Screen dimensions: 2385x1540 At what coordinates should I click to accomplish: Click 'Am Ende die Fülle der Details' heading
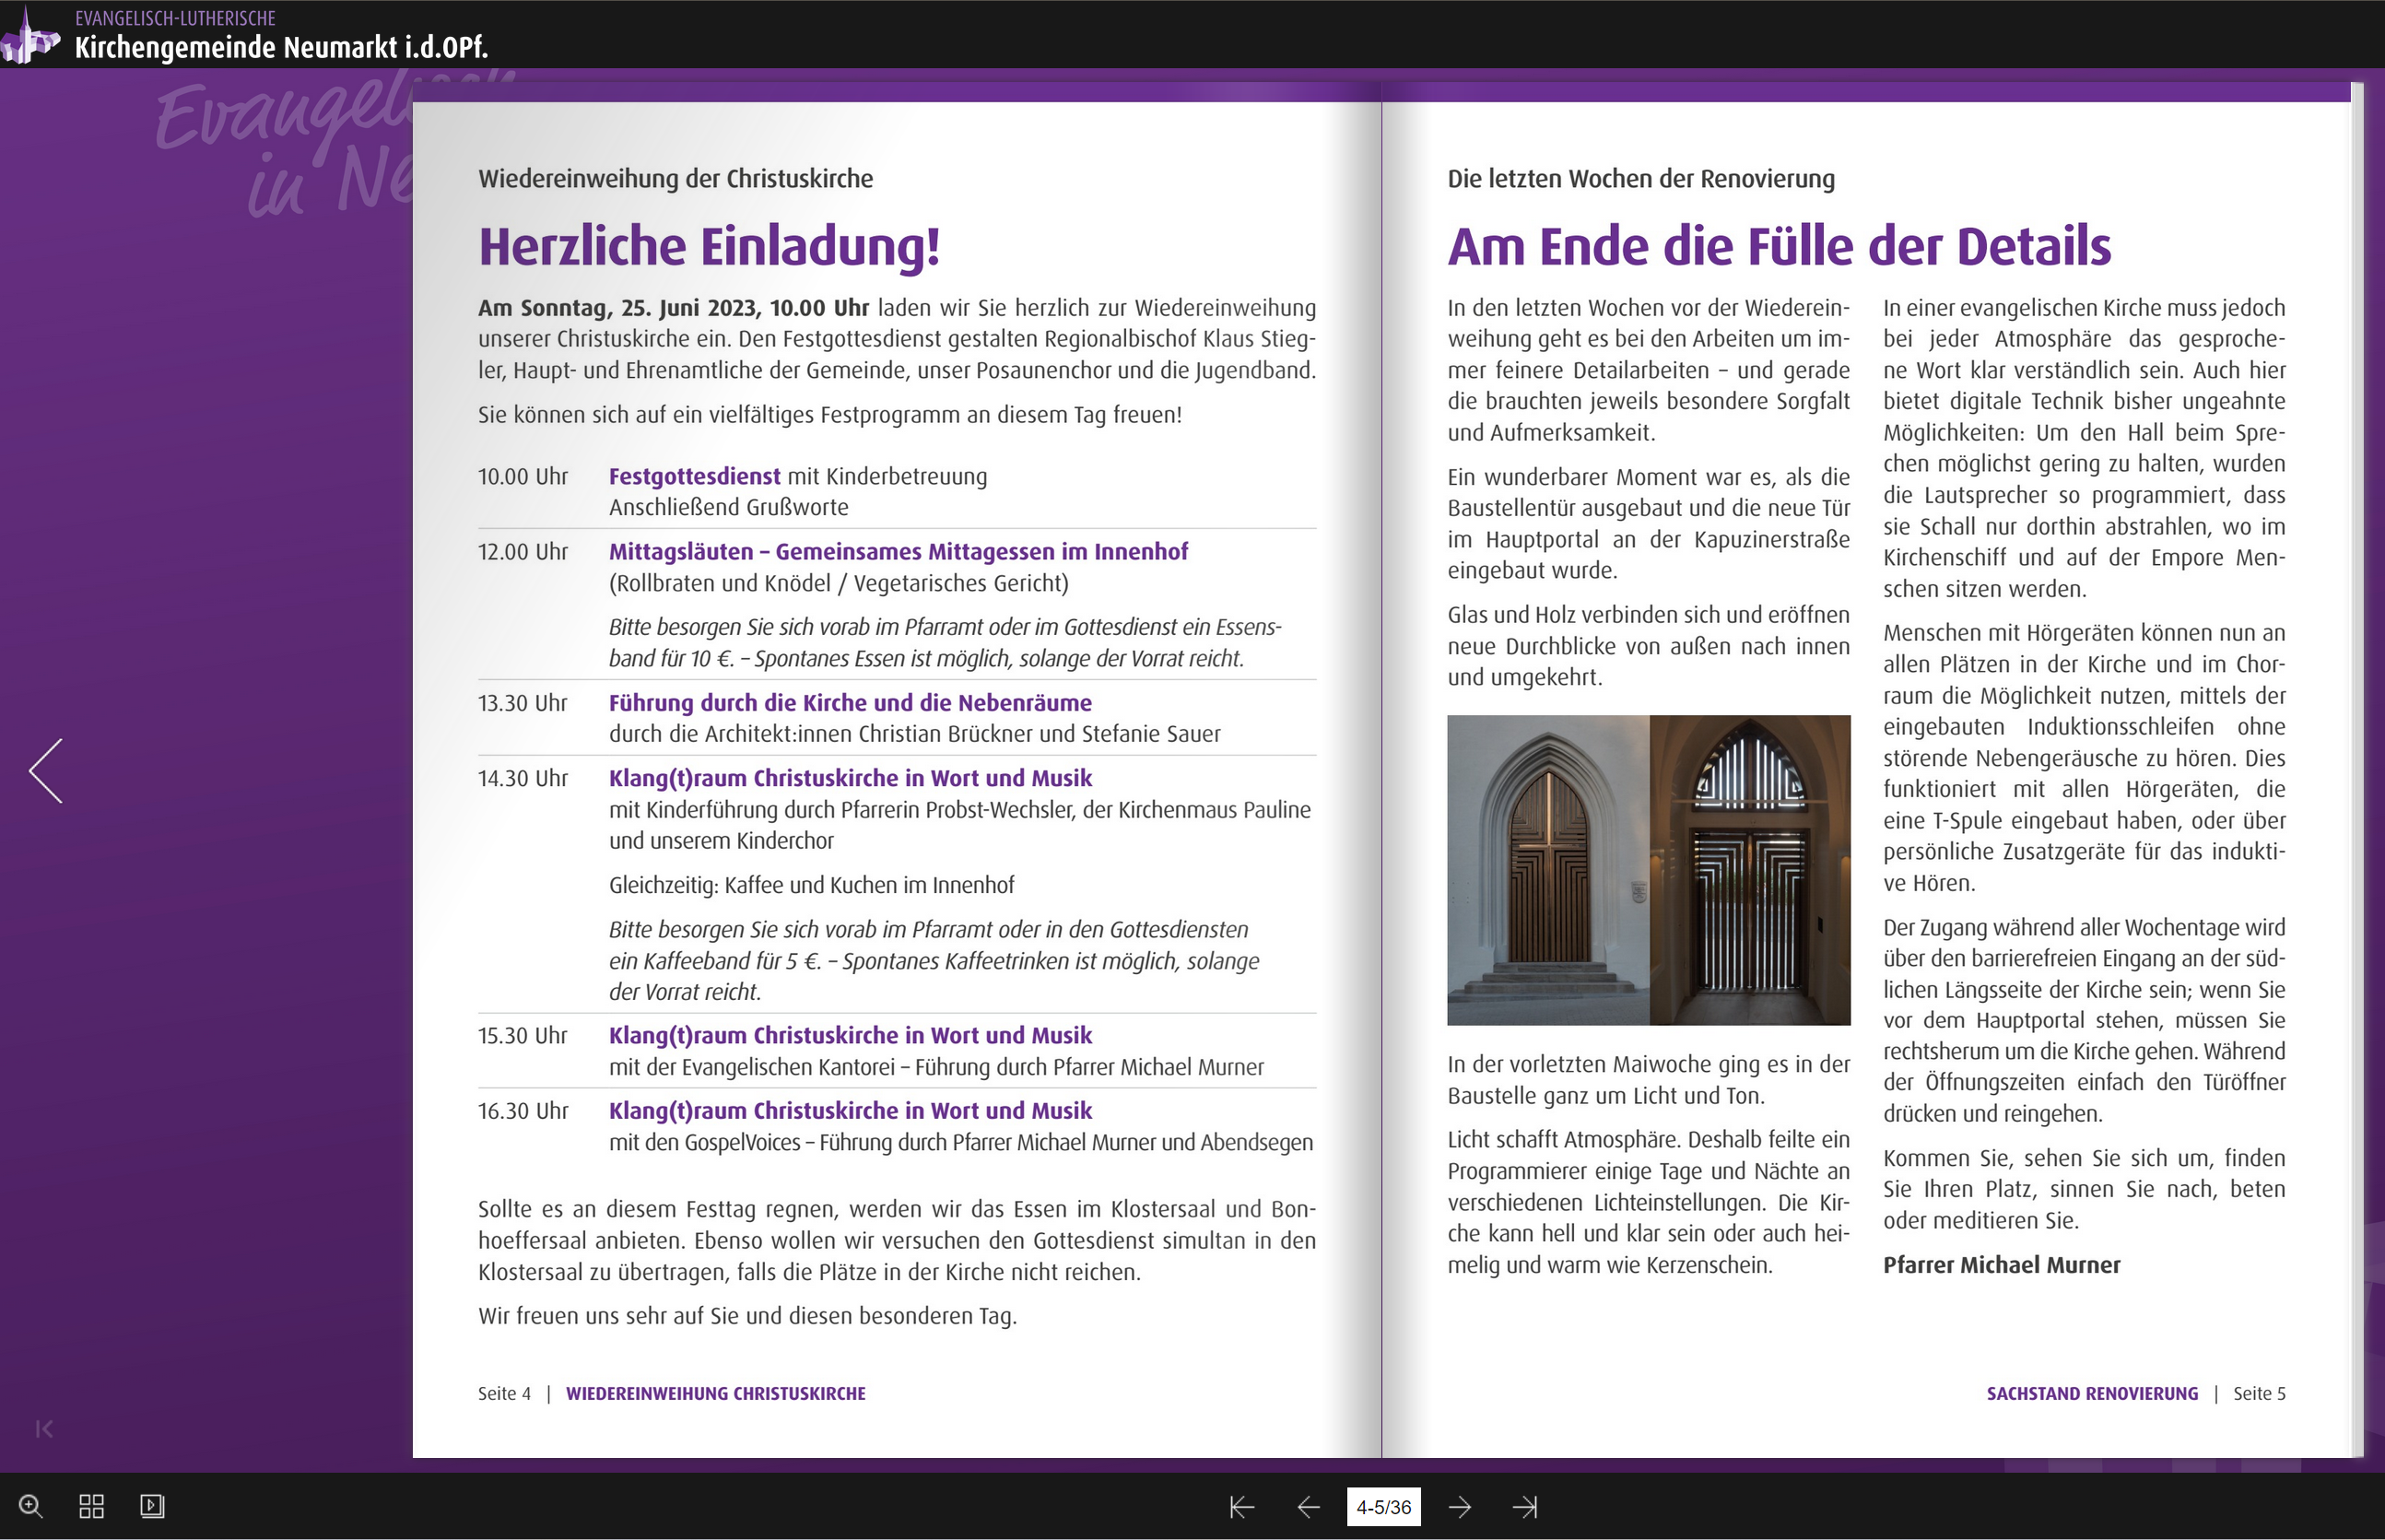pyautogui.click(x=1778, y=247)
